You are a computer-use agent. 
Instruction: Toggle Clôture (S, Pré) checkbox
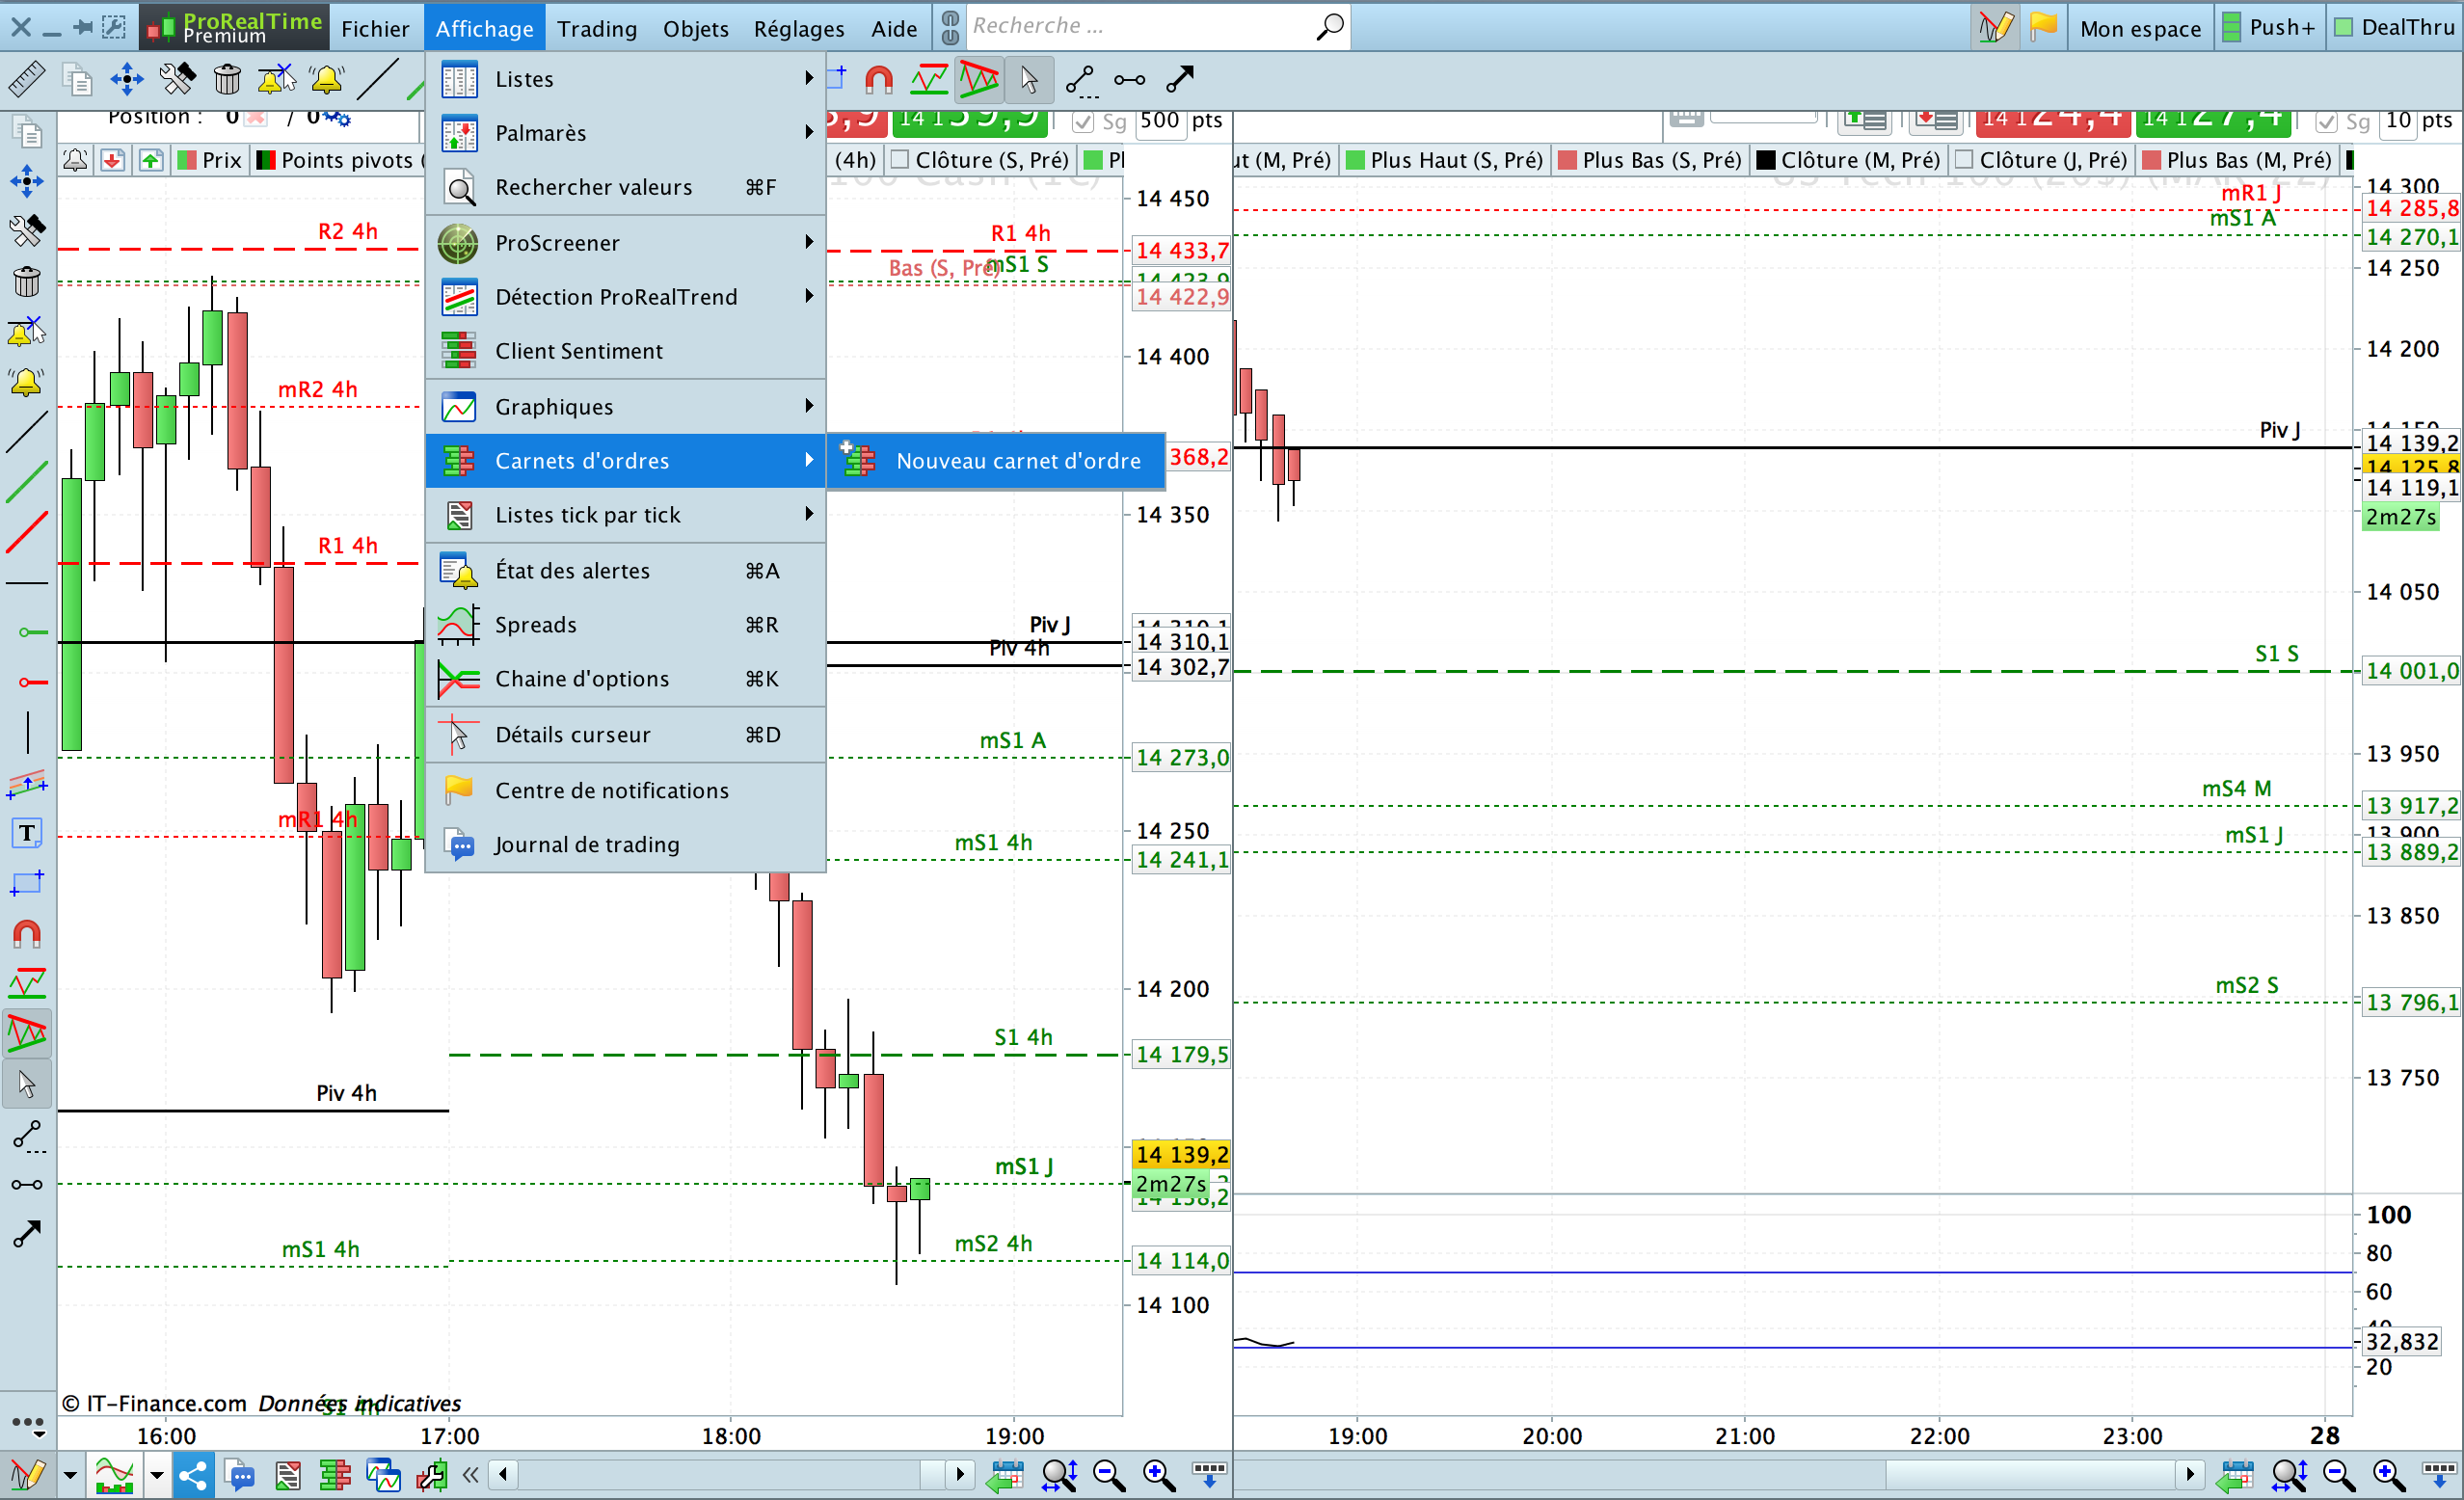(899, 160)
